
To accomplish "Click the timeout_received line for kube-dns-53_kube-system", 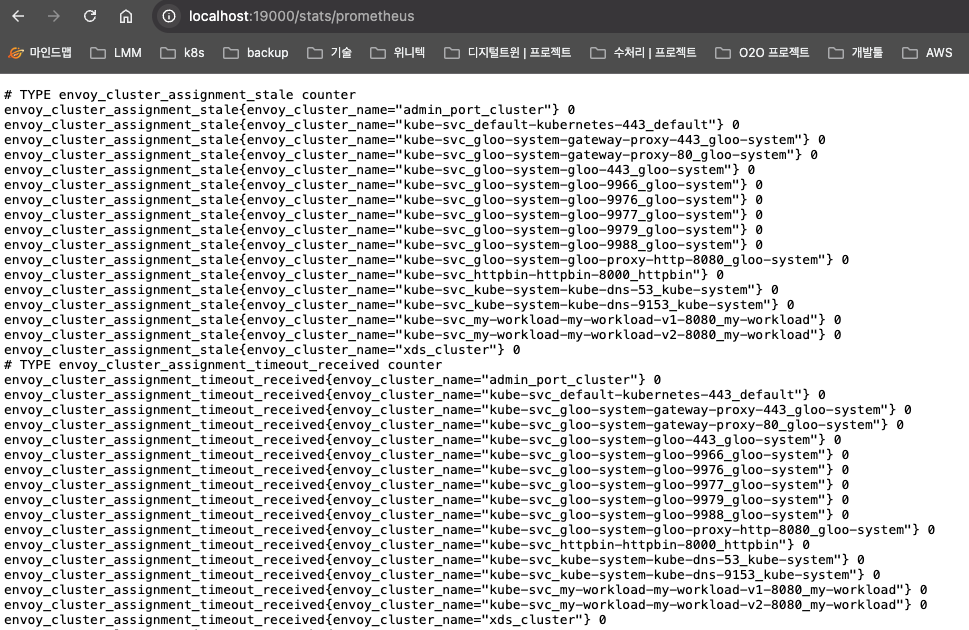I will click(434, 560).
